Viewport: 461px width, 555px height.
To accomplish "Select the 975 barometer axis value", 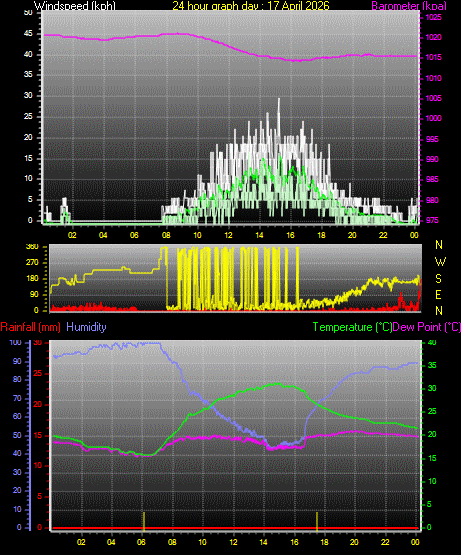I will [432, 220].
